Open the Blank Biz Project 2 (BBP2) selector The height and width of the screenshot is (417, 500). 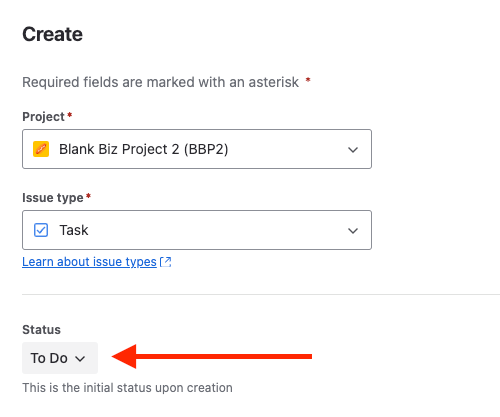pyautogui.click(x=197, y=149)
